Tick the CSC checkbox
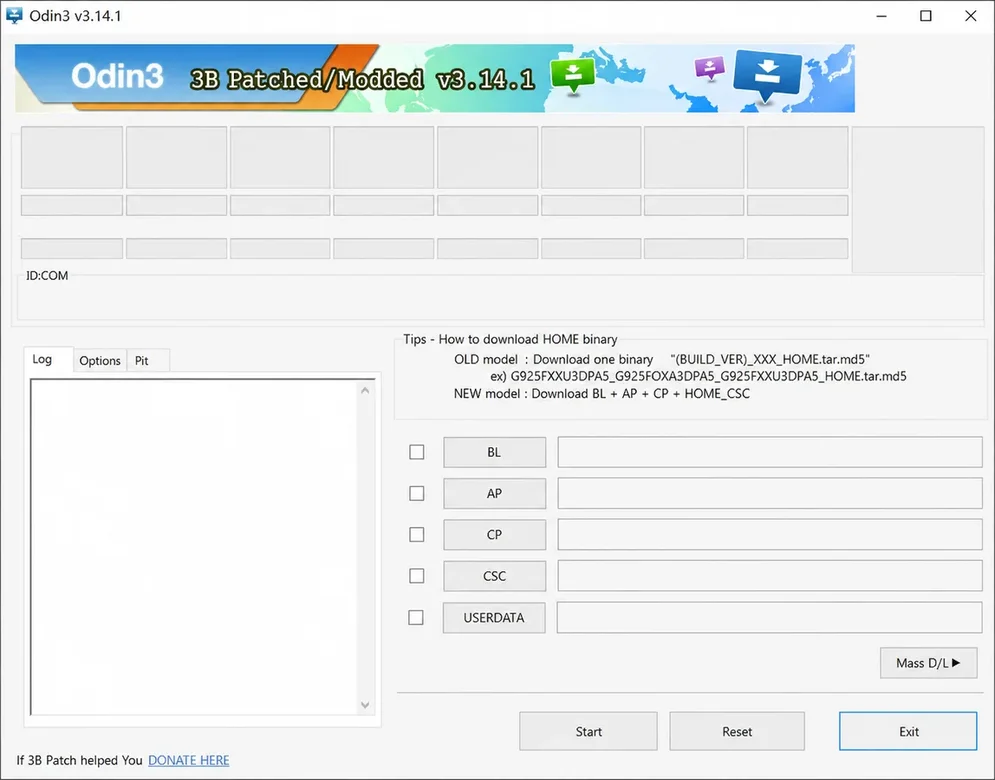The height and width of the screenshot is (780, 995). 417,576
